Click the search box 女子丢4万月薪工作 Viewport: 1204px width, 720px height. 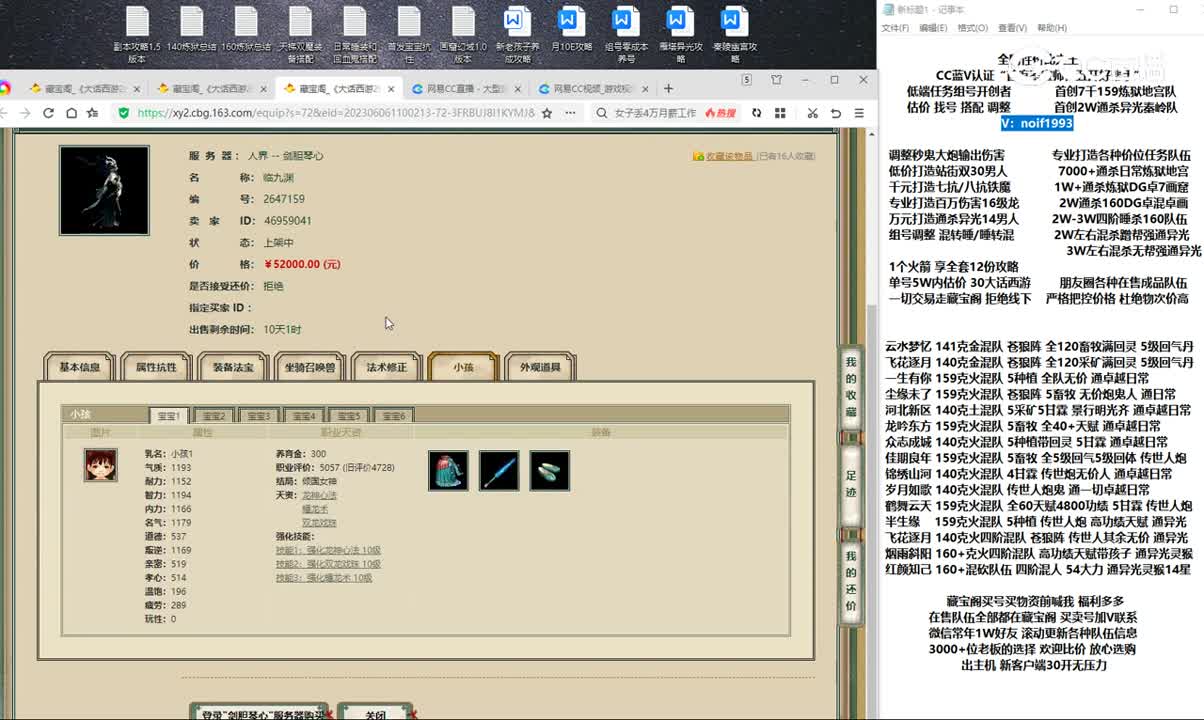655,113
